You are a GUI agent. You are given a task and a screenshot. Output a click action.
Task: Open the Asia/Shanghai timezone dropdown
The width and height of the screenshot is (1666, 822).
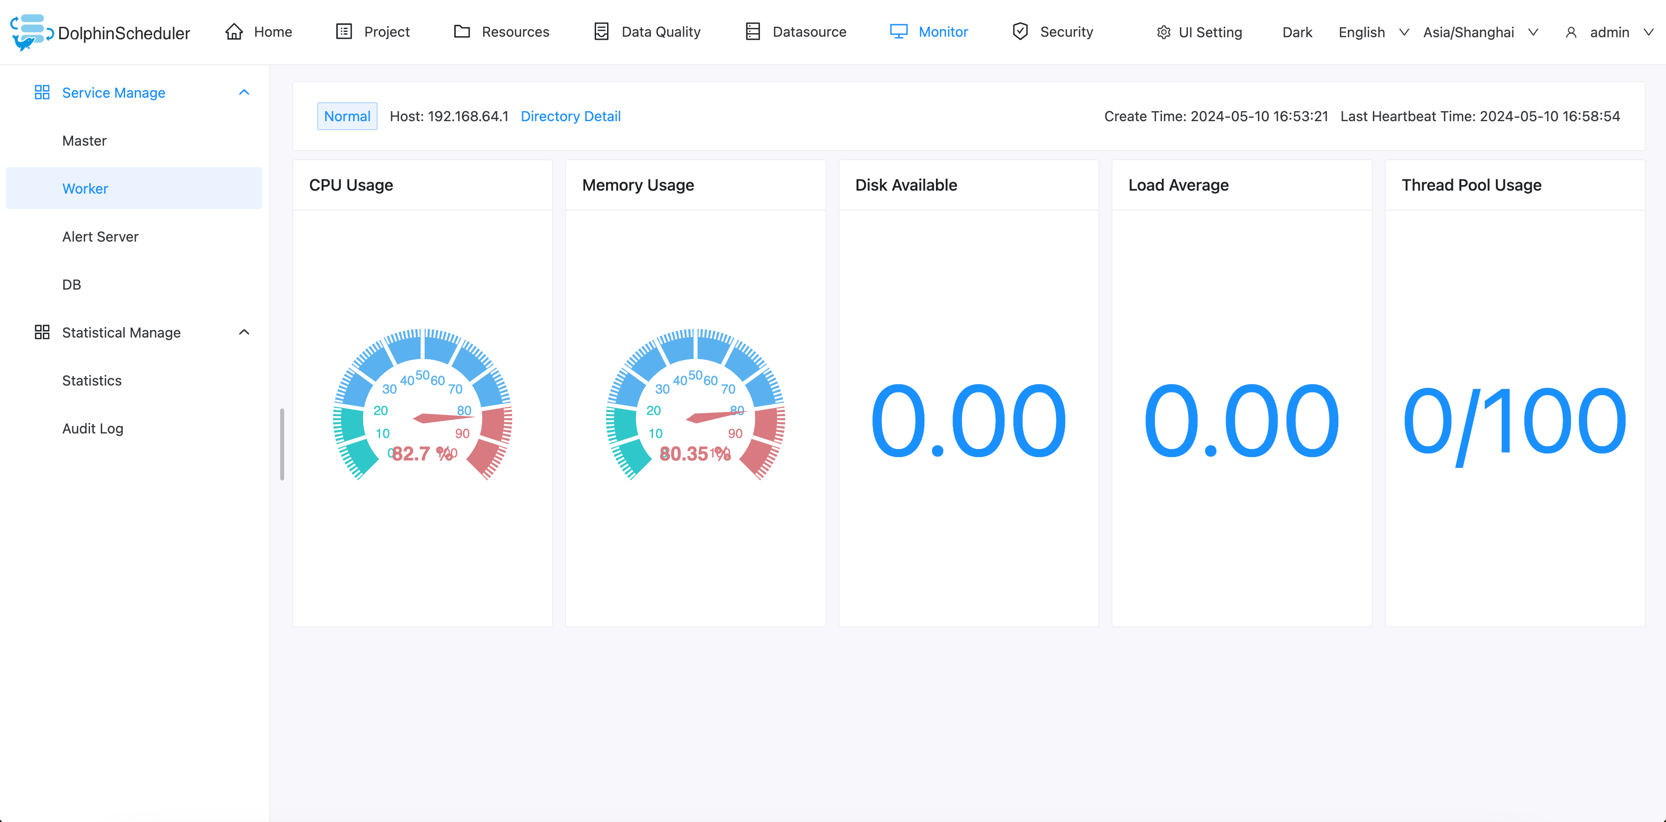coord(1480,33)
